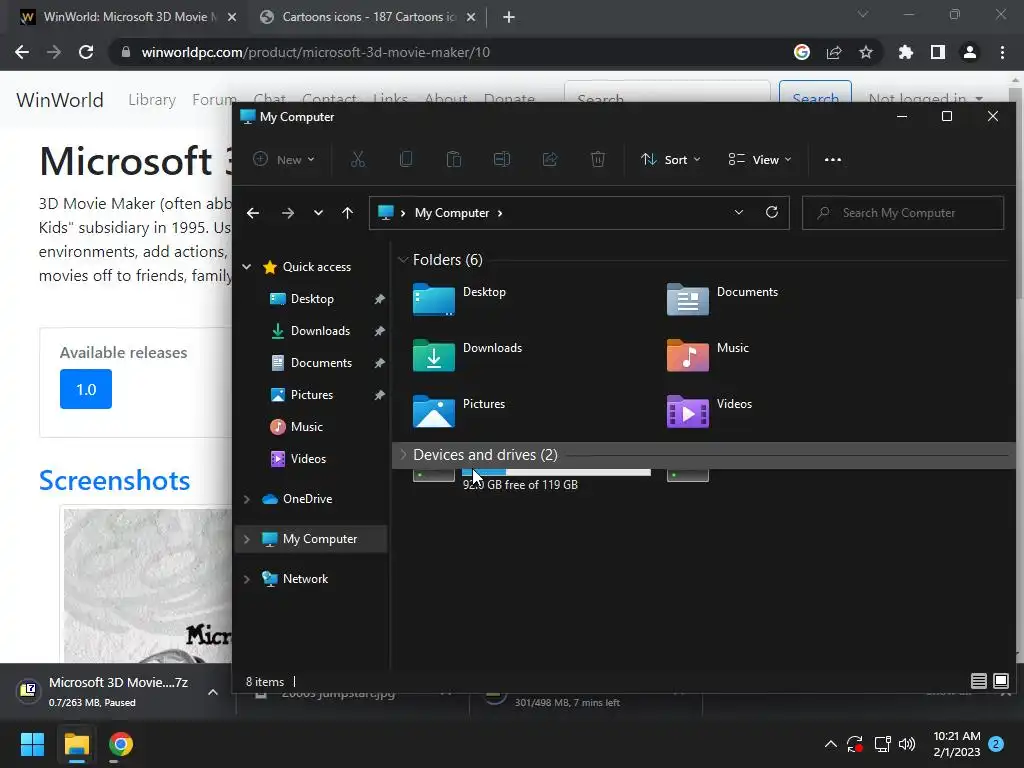
Task: Expand the My Computer tree node
Action: click(247, 539)
